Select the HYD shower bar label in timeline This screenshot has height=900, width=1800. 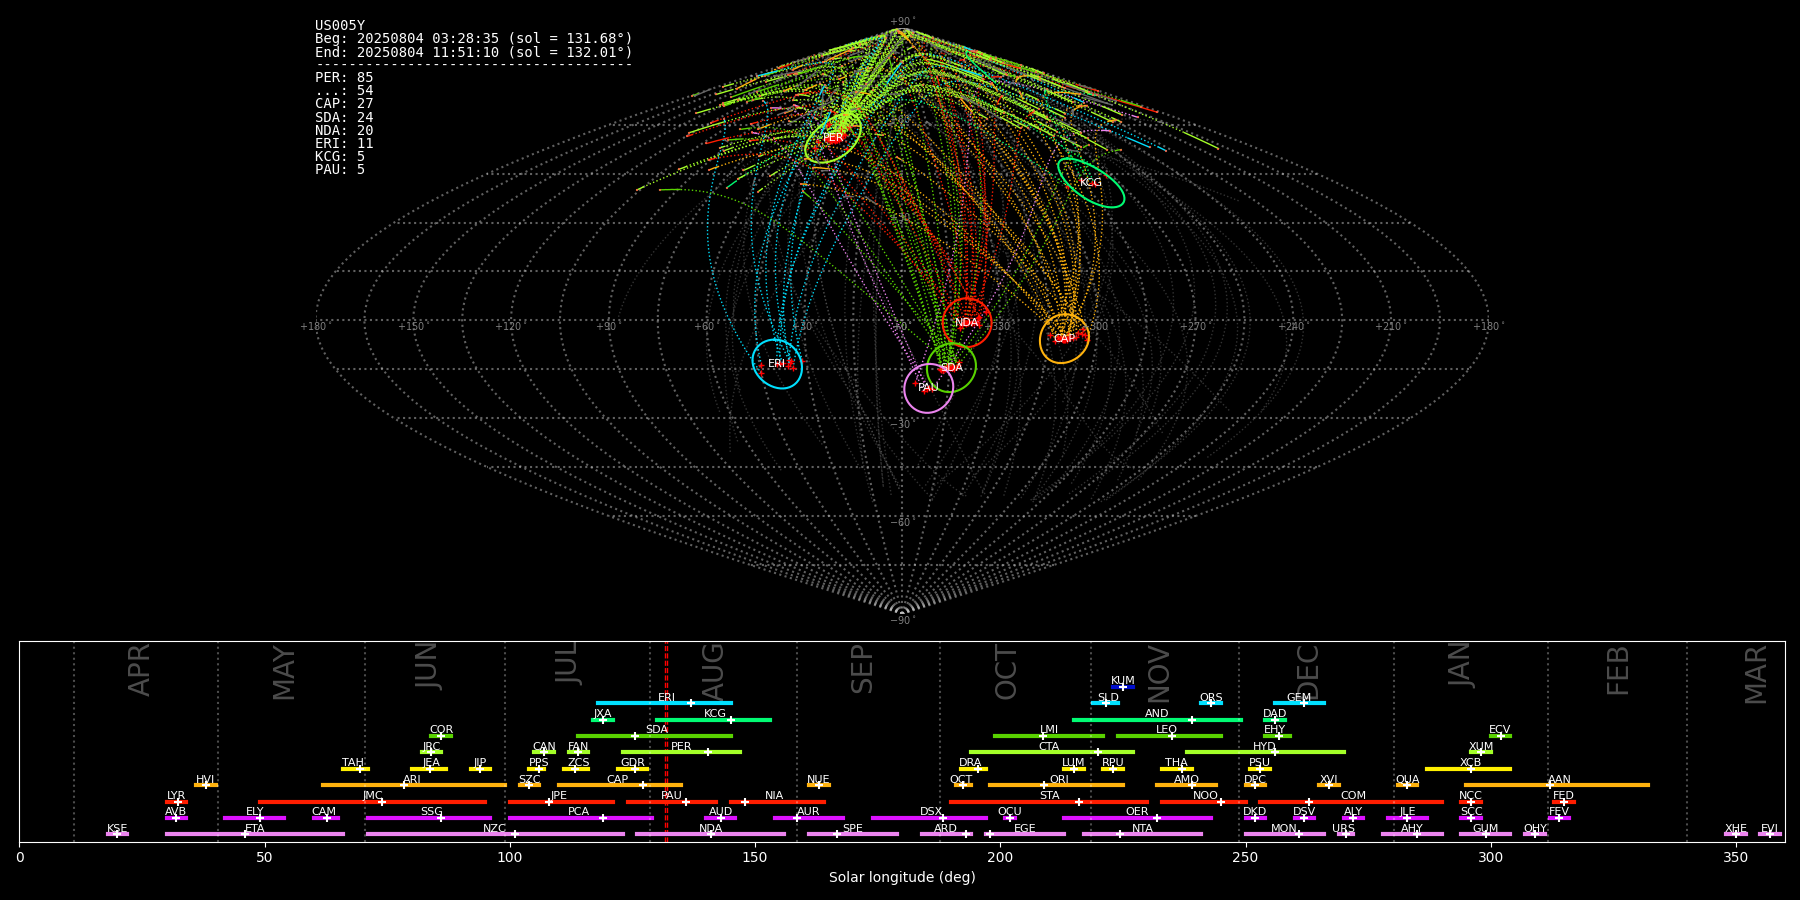(1264, 746)
